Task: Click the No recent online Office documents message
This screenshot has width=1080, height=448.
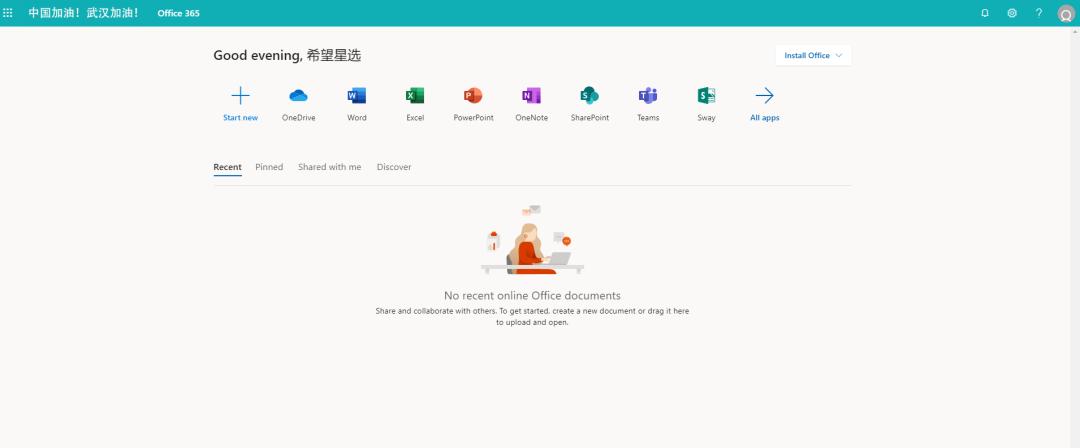Action: tap(532, 296)
